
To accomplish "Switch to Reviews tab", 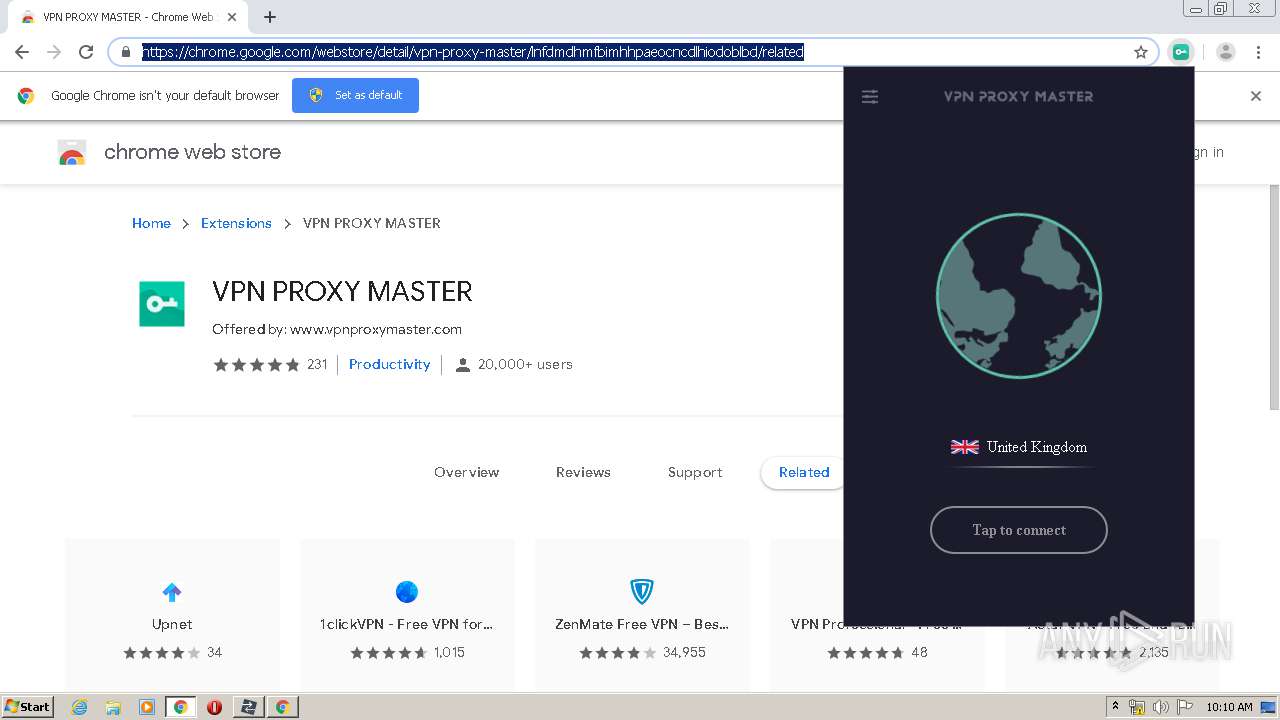I will point(583,472).
